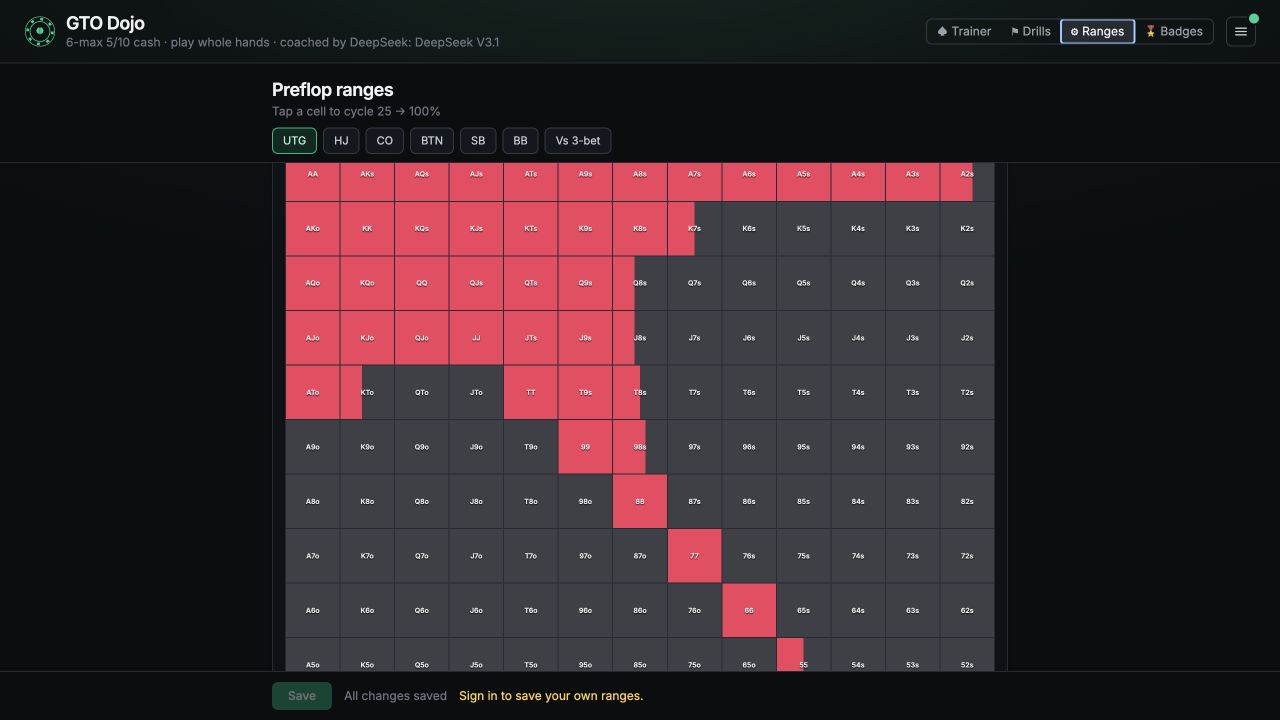Follow the Sign in link

pos(551,696)
